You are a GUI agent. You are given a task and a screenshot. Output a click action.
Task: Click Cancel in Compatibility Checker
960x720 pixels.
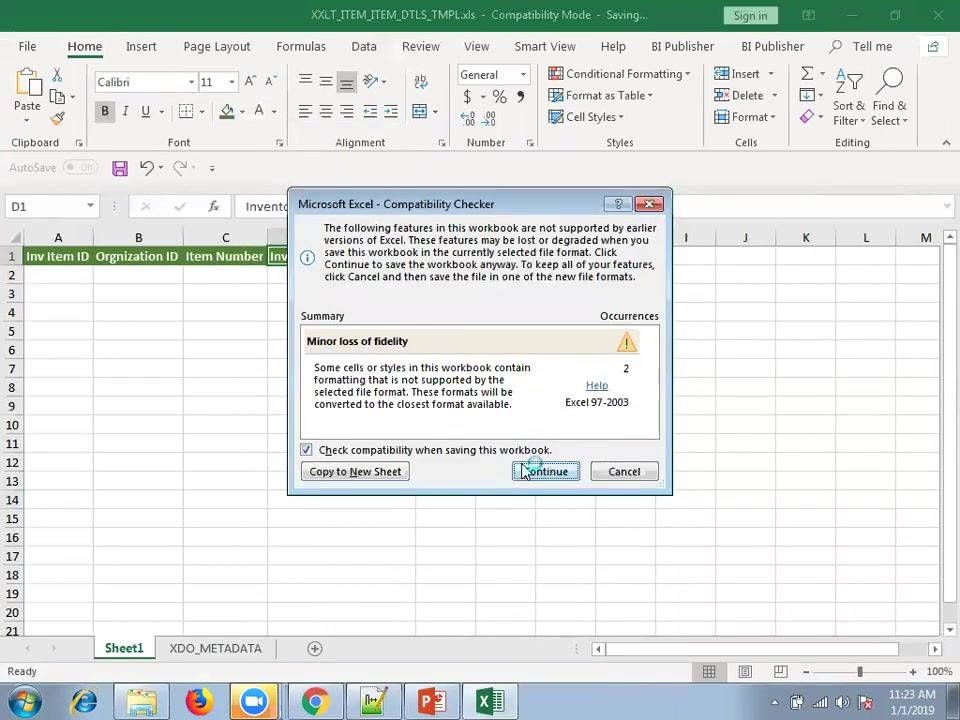click(624, 471)
